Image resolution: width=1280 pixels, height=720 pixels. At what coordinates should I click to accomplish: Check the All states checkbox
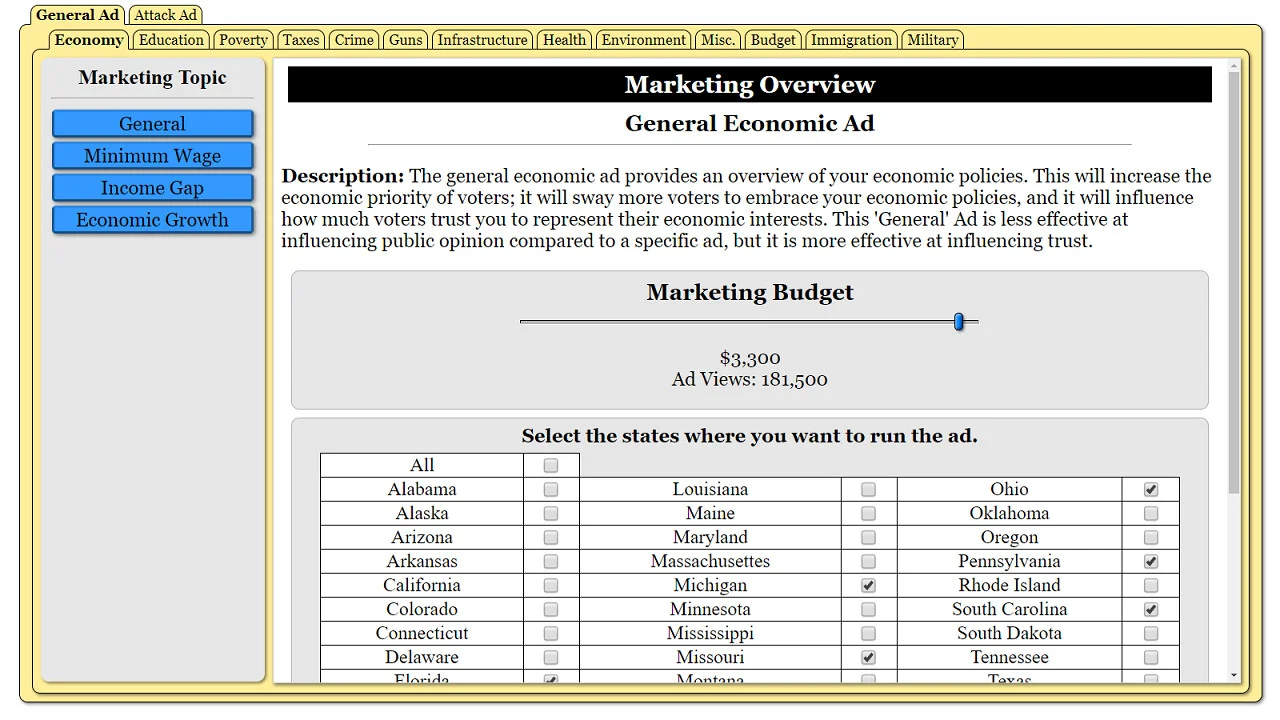(550, 465)
